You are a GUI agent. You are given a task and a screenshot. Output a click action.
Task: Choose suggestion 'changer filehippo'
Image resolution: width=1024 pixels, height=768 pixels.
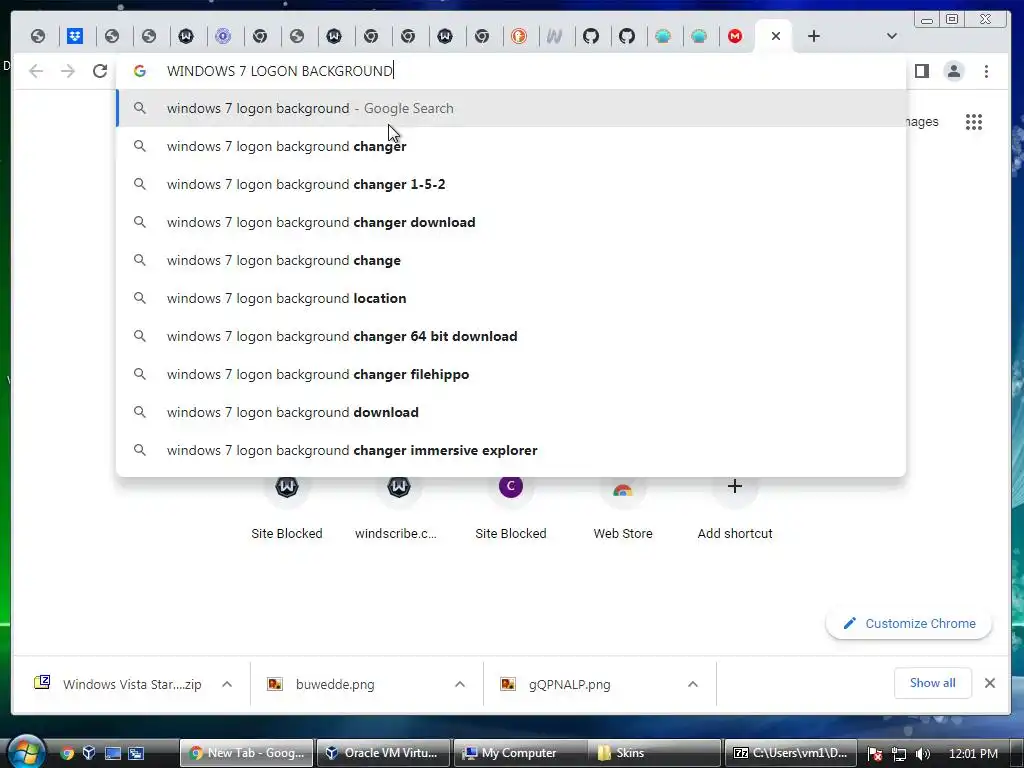pos(511,374)
